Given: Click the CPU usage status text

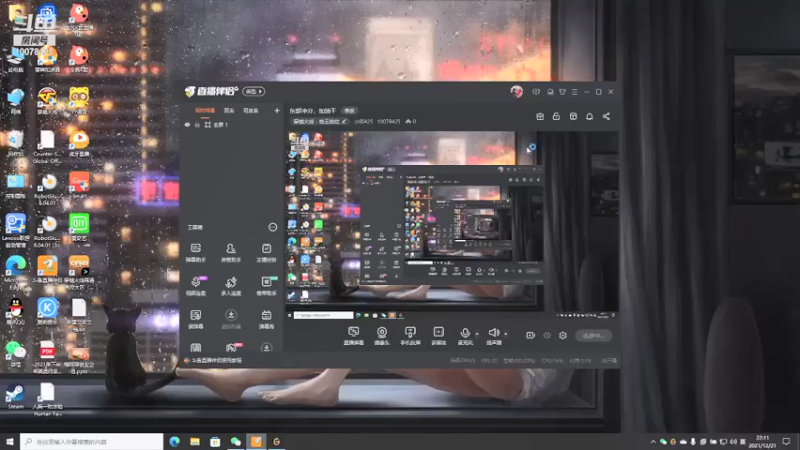Looking at the screenshot, I should (x=552, y=360).
